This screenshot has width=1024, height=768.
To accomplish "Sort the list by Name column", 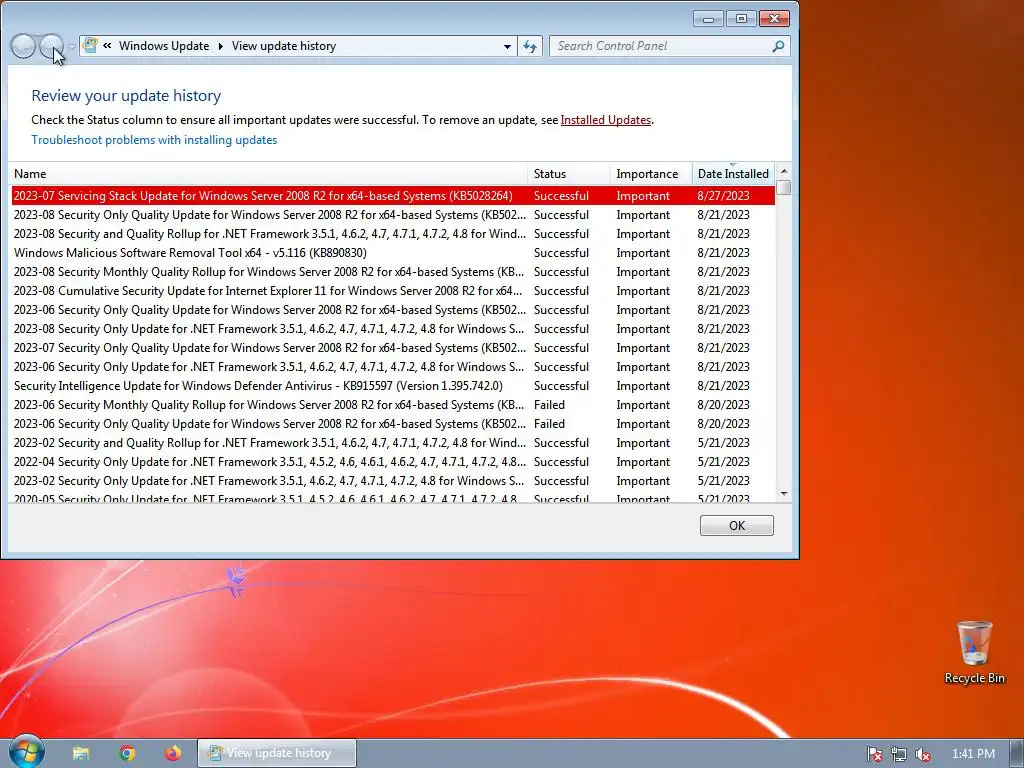I will [268, 174].
